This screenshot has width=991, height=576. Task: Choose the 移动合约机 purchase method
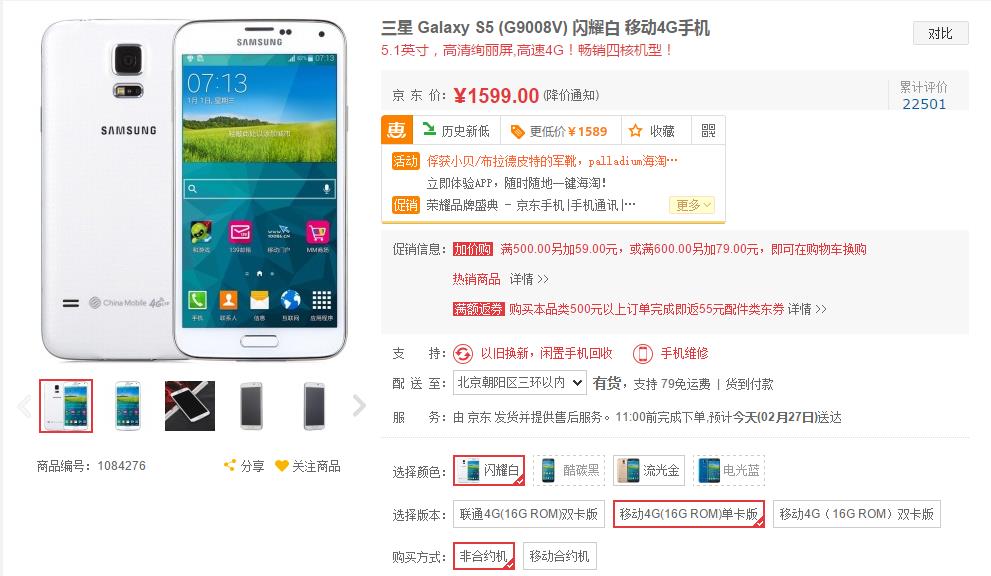coord(559,556)
